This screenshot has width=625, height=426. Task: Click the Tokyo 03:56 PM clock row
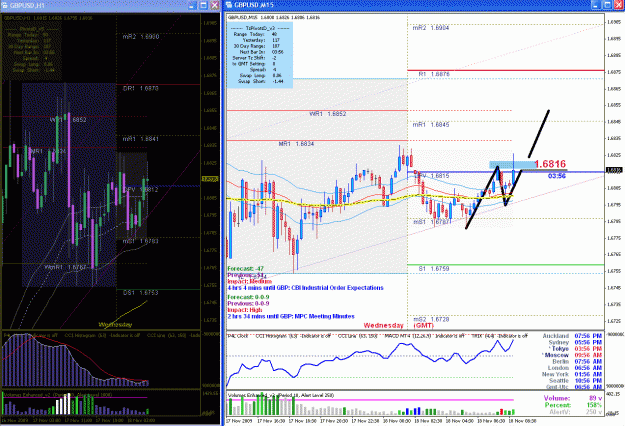[575, 349]
